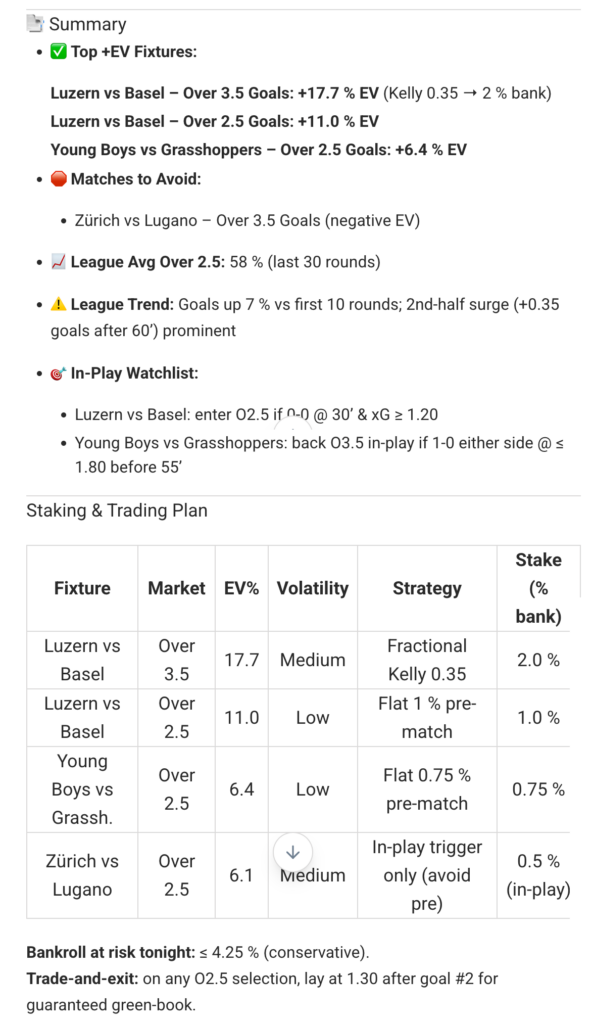The height and width of the screenshot is (1024, 593).
Task: Click the EV% column header
Action: coord(242,588)
